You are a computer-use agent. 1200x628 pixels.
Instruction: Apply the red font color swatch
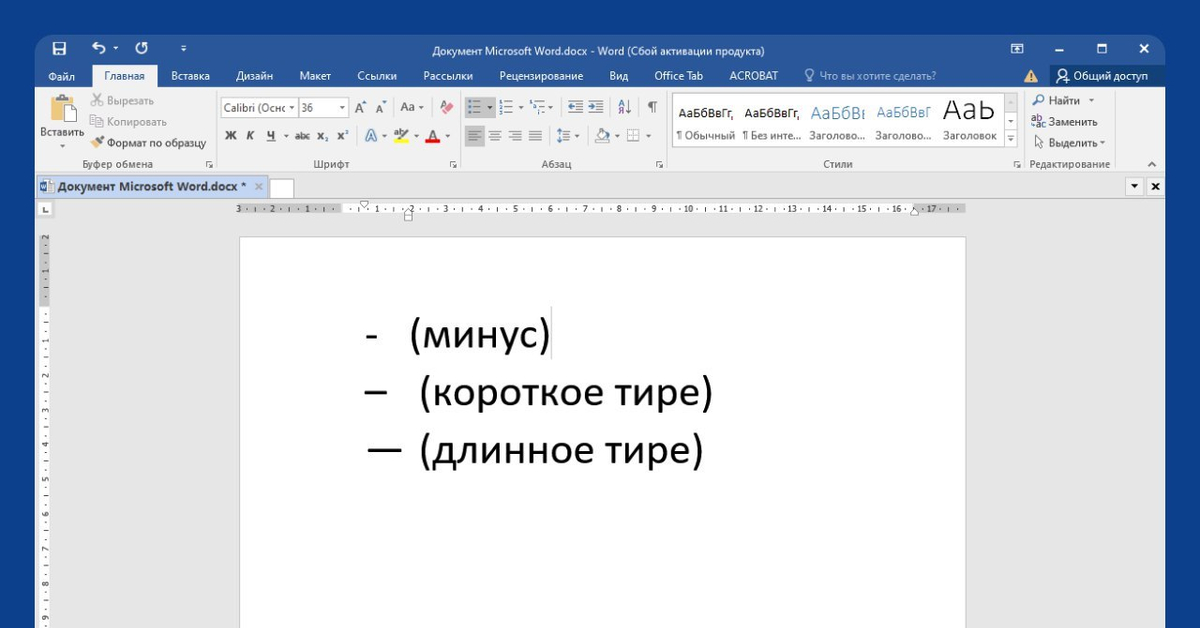pos(432,136)
